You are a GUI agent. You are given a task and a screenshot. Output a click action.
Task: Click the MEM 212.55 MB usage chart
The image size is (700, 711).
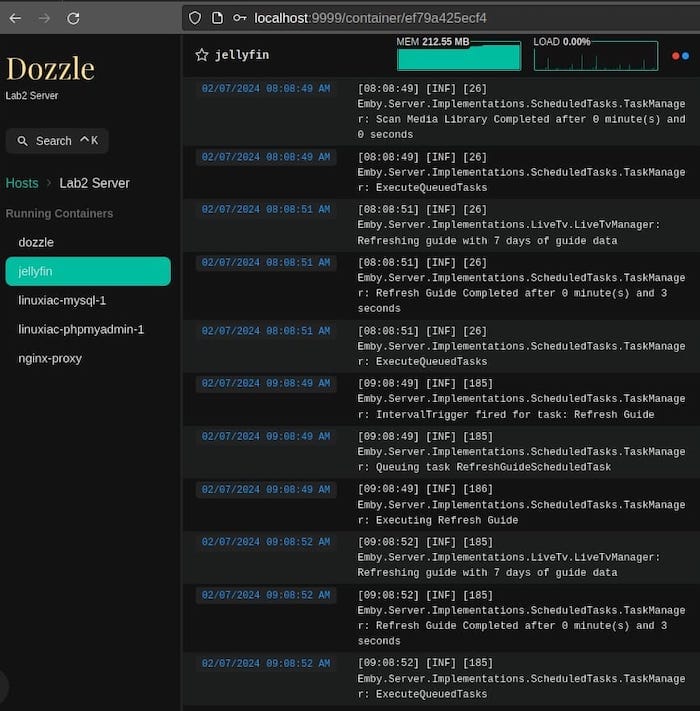tap(459, 54)
